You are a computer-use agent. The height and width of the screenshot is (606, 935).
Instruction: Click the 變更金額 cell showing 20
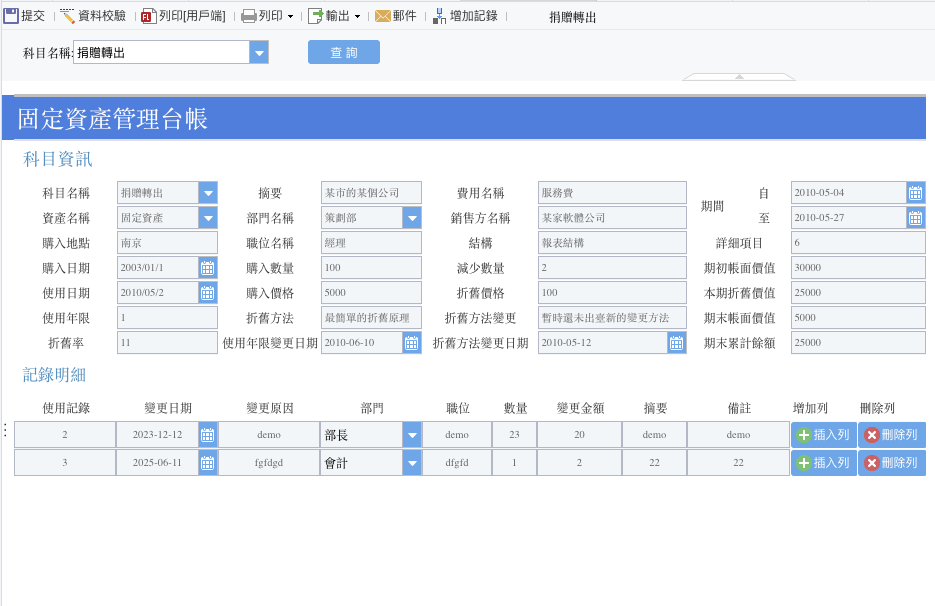click(x=579, y=435)
